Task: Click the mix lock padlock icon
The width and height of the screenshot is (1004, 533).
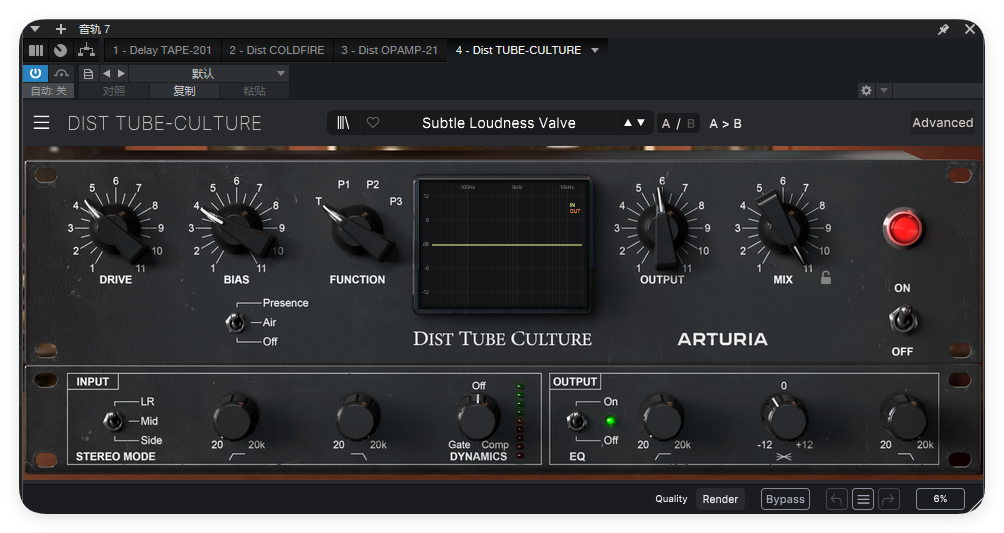Action: coord(825,277)
